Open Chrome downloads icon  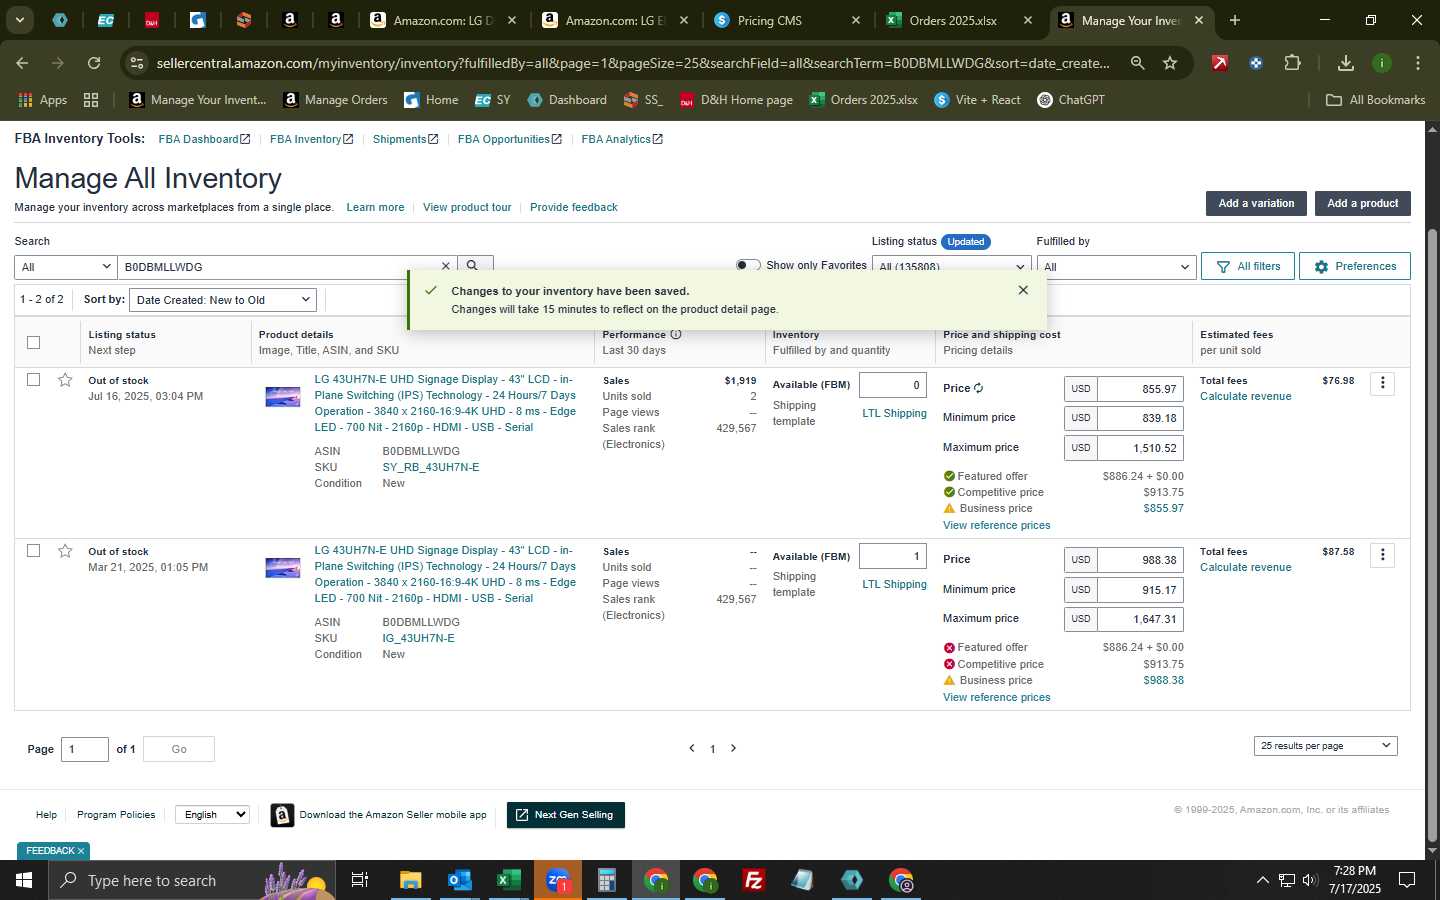[1345, 63]
